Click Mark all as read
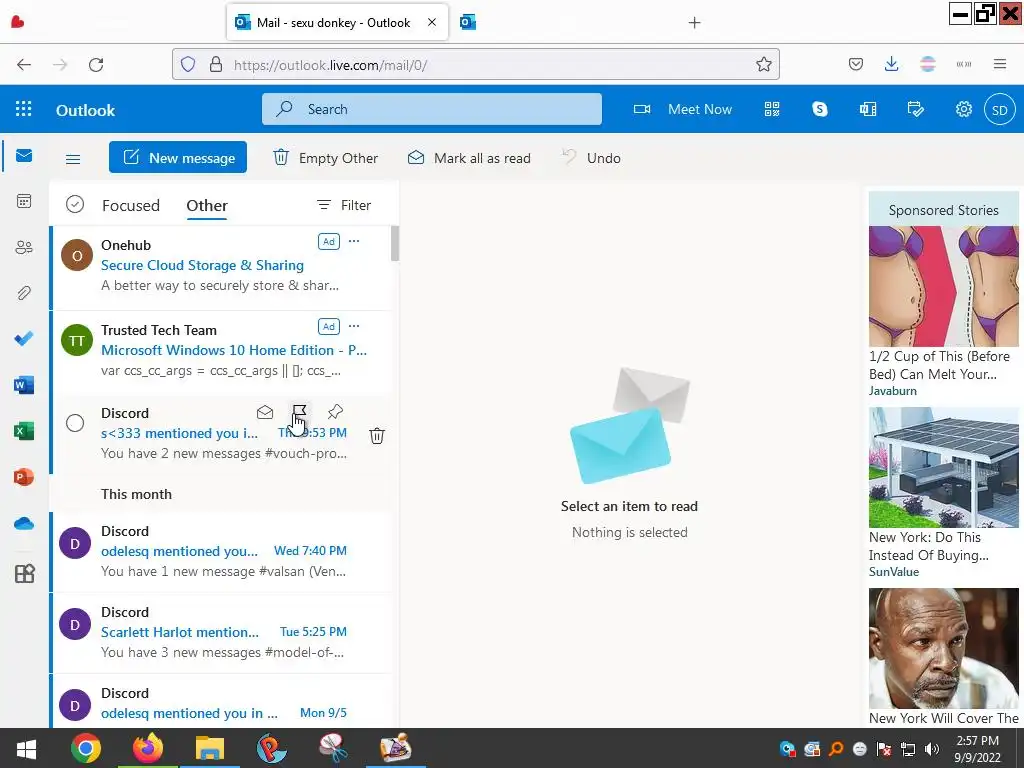1024x768 pixels. coord(469,158)
